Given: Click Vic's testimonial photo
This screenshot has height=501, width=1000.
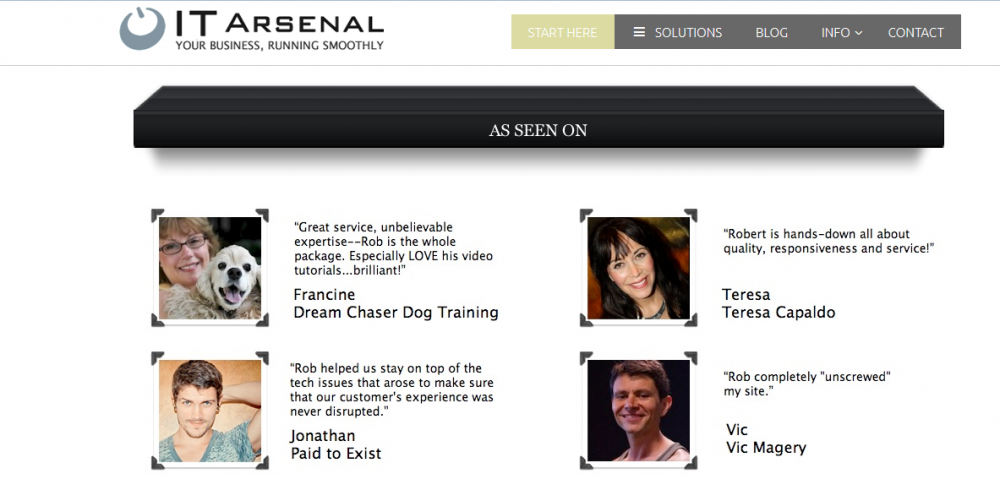Looking at the screenshot, I should click(638, 410).
